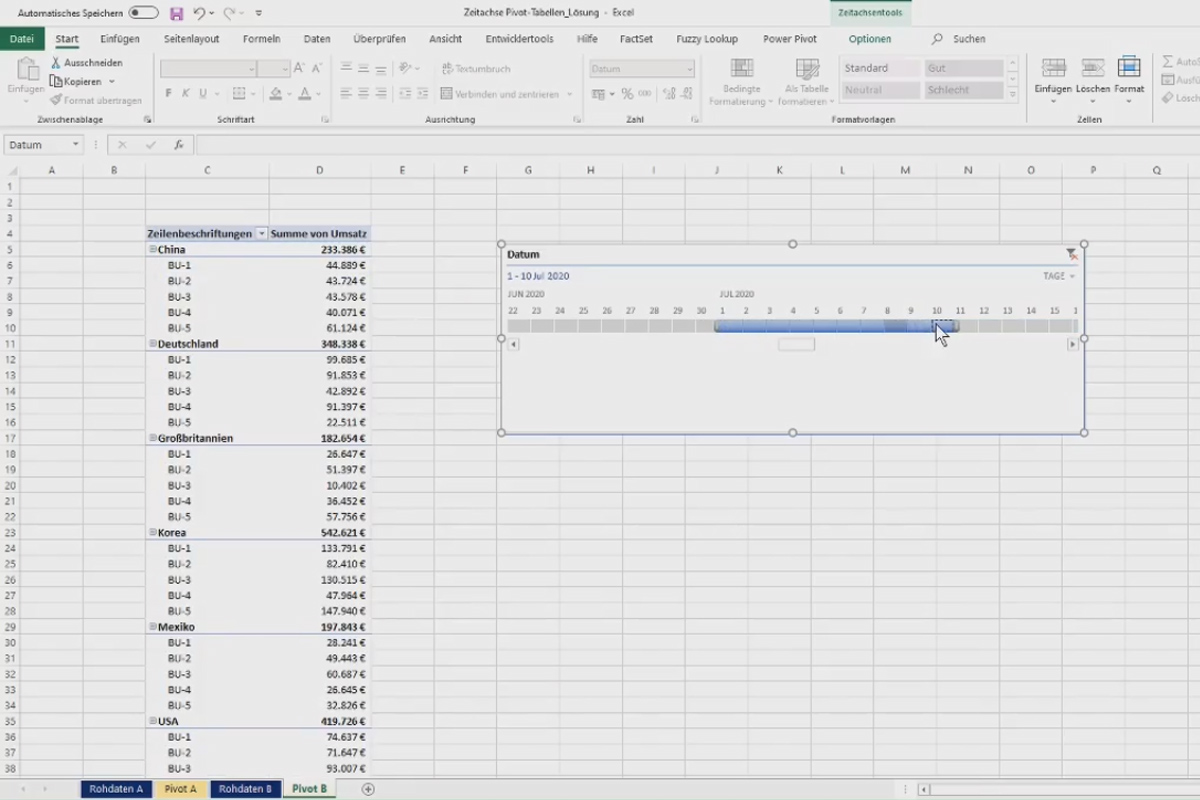Open the Datei tab
Screen dimensions: 1200x800
[22, 39]
